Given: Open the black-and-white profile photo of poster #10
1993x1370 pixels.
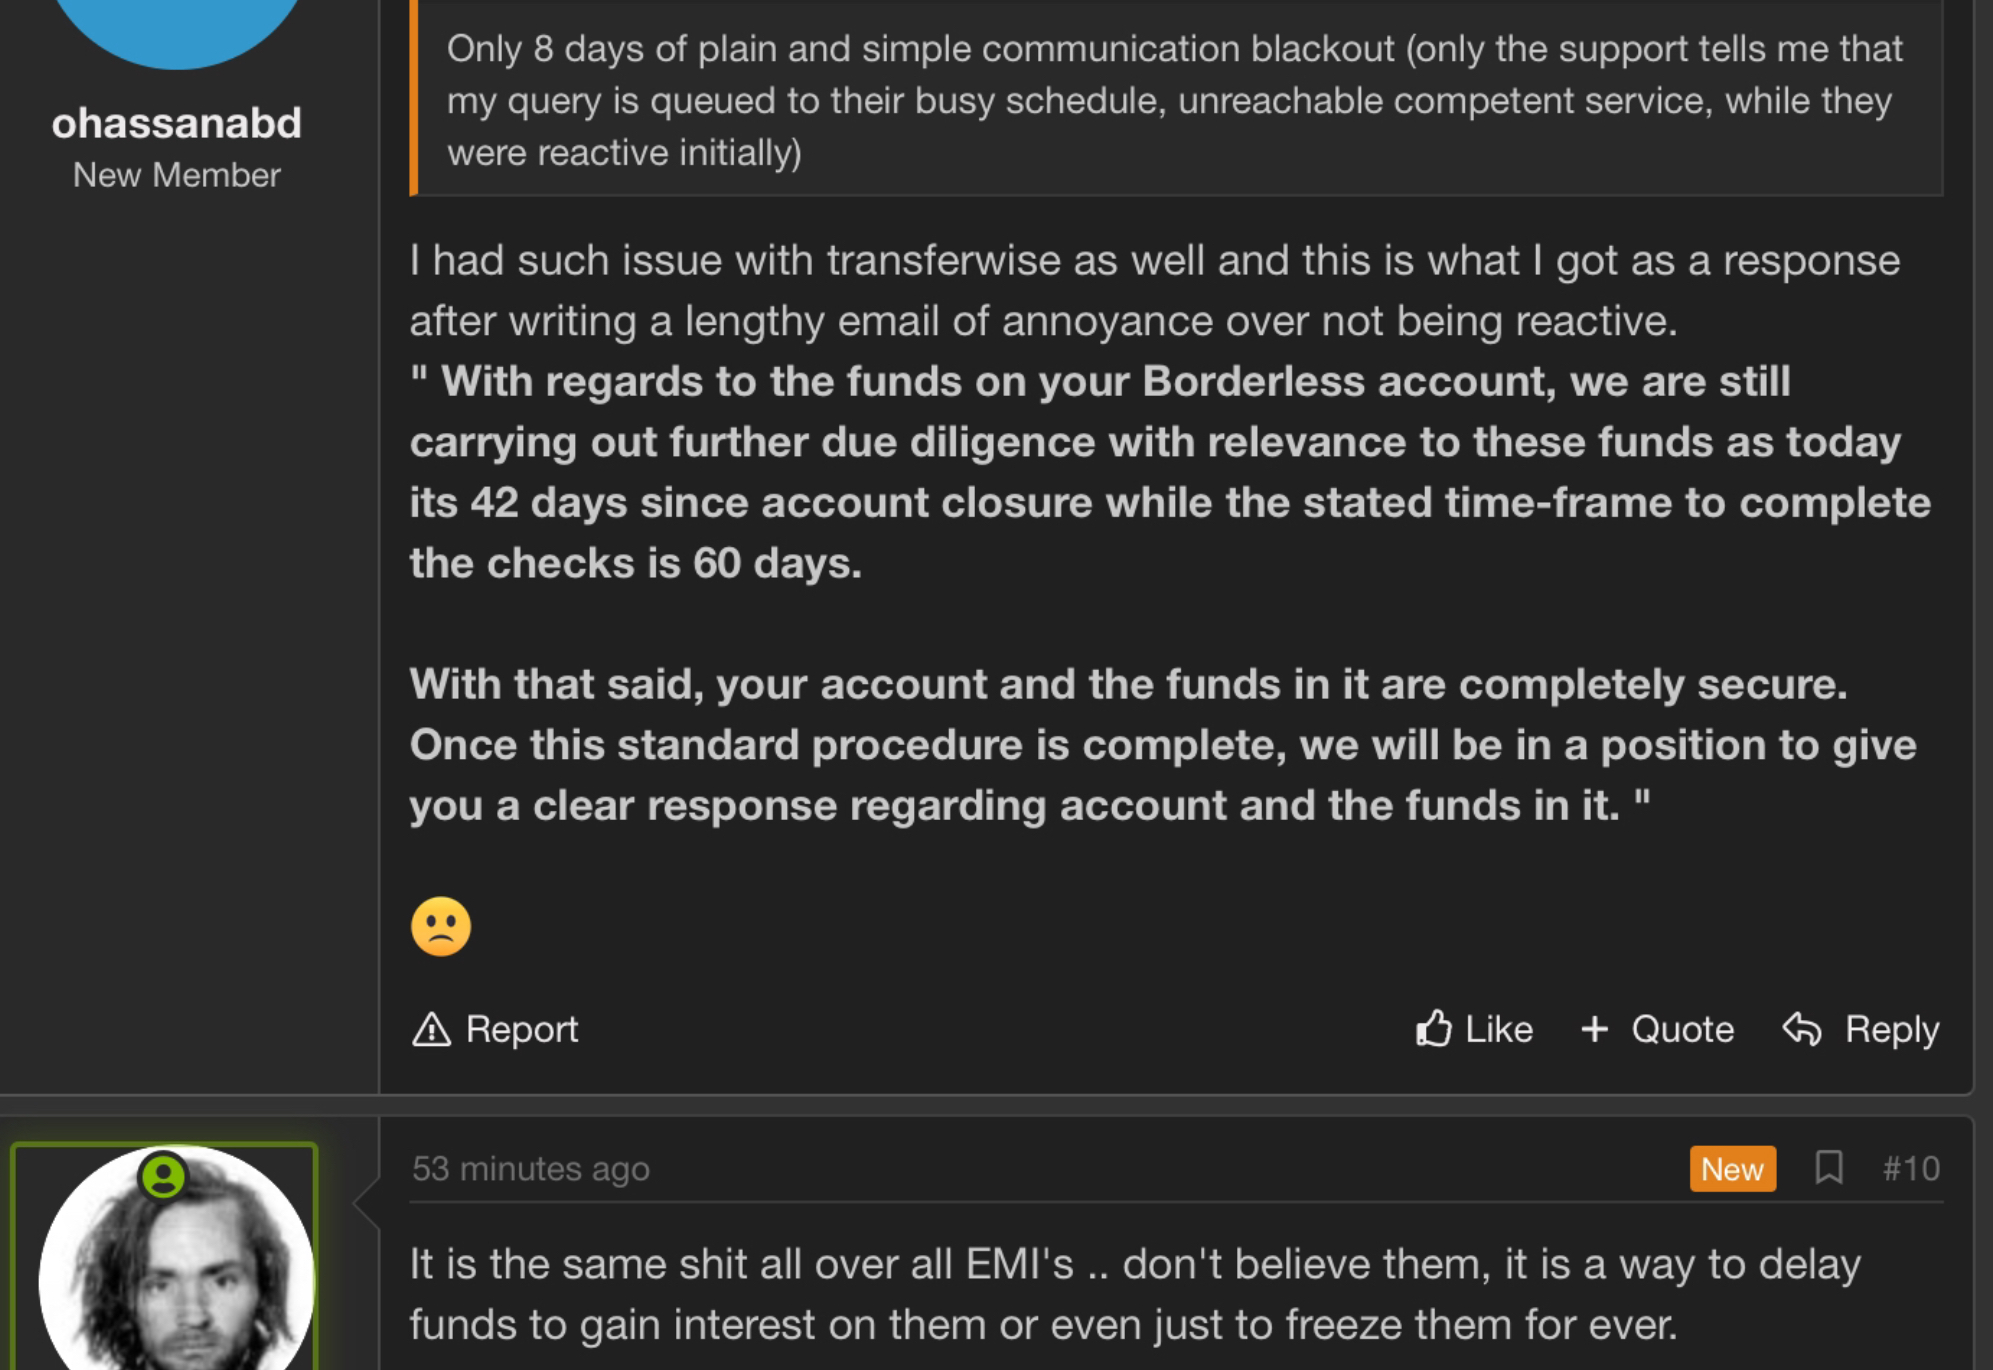Looking at the screenshot, I should 177,1260.
